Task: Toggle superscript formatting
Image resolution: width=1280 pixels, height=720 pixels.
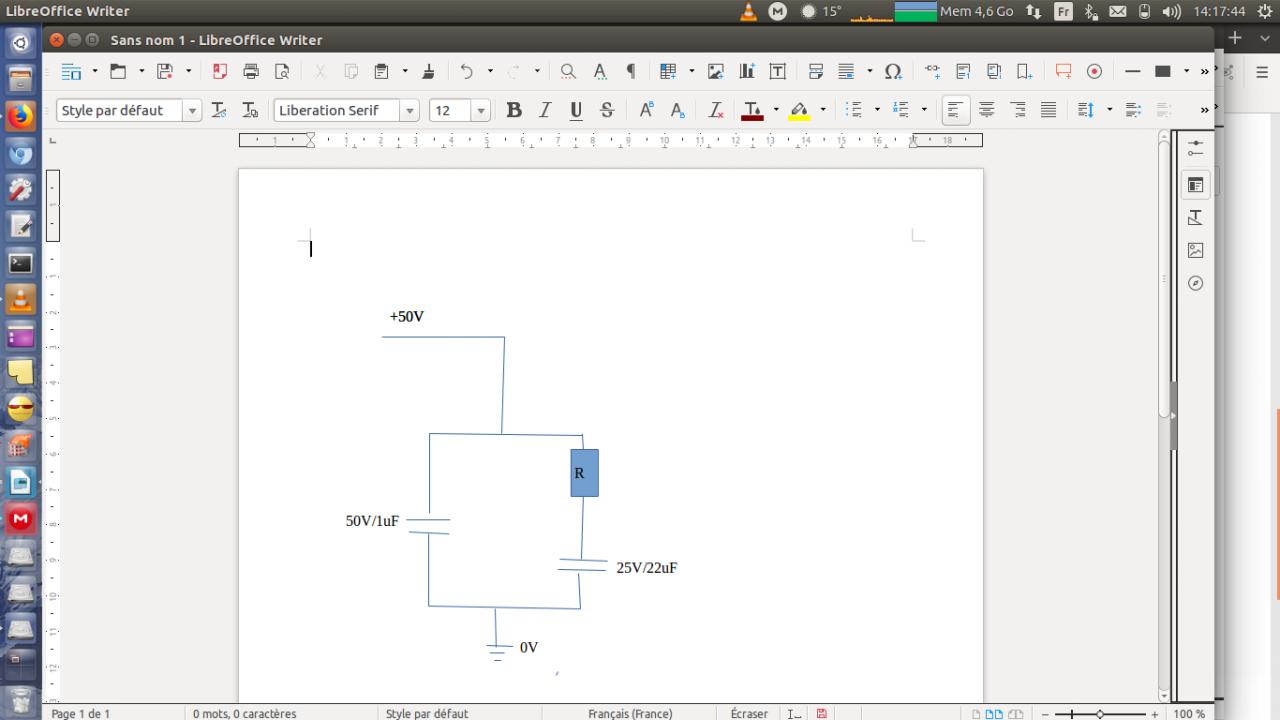Action: [646, 110]
